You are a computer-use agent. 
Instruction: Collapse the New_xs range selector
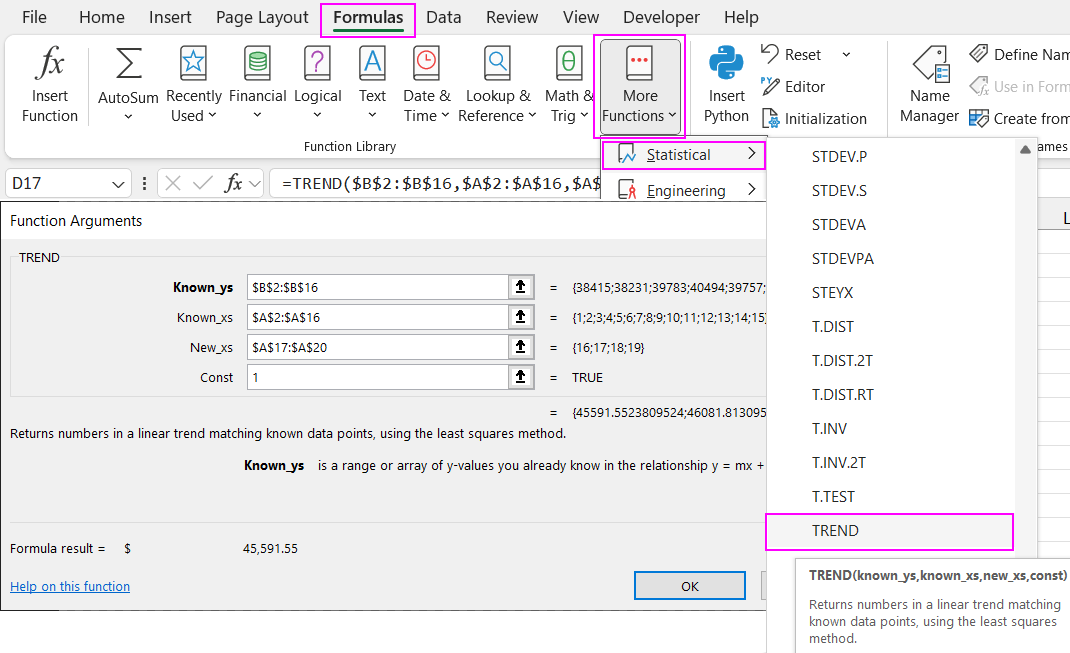(x=520, y=347)
